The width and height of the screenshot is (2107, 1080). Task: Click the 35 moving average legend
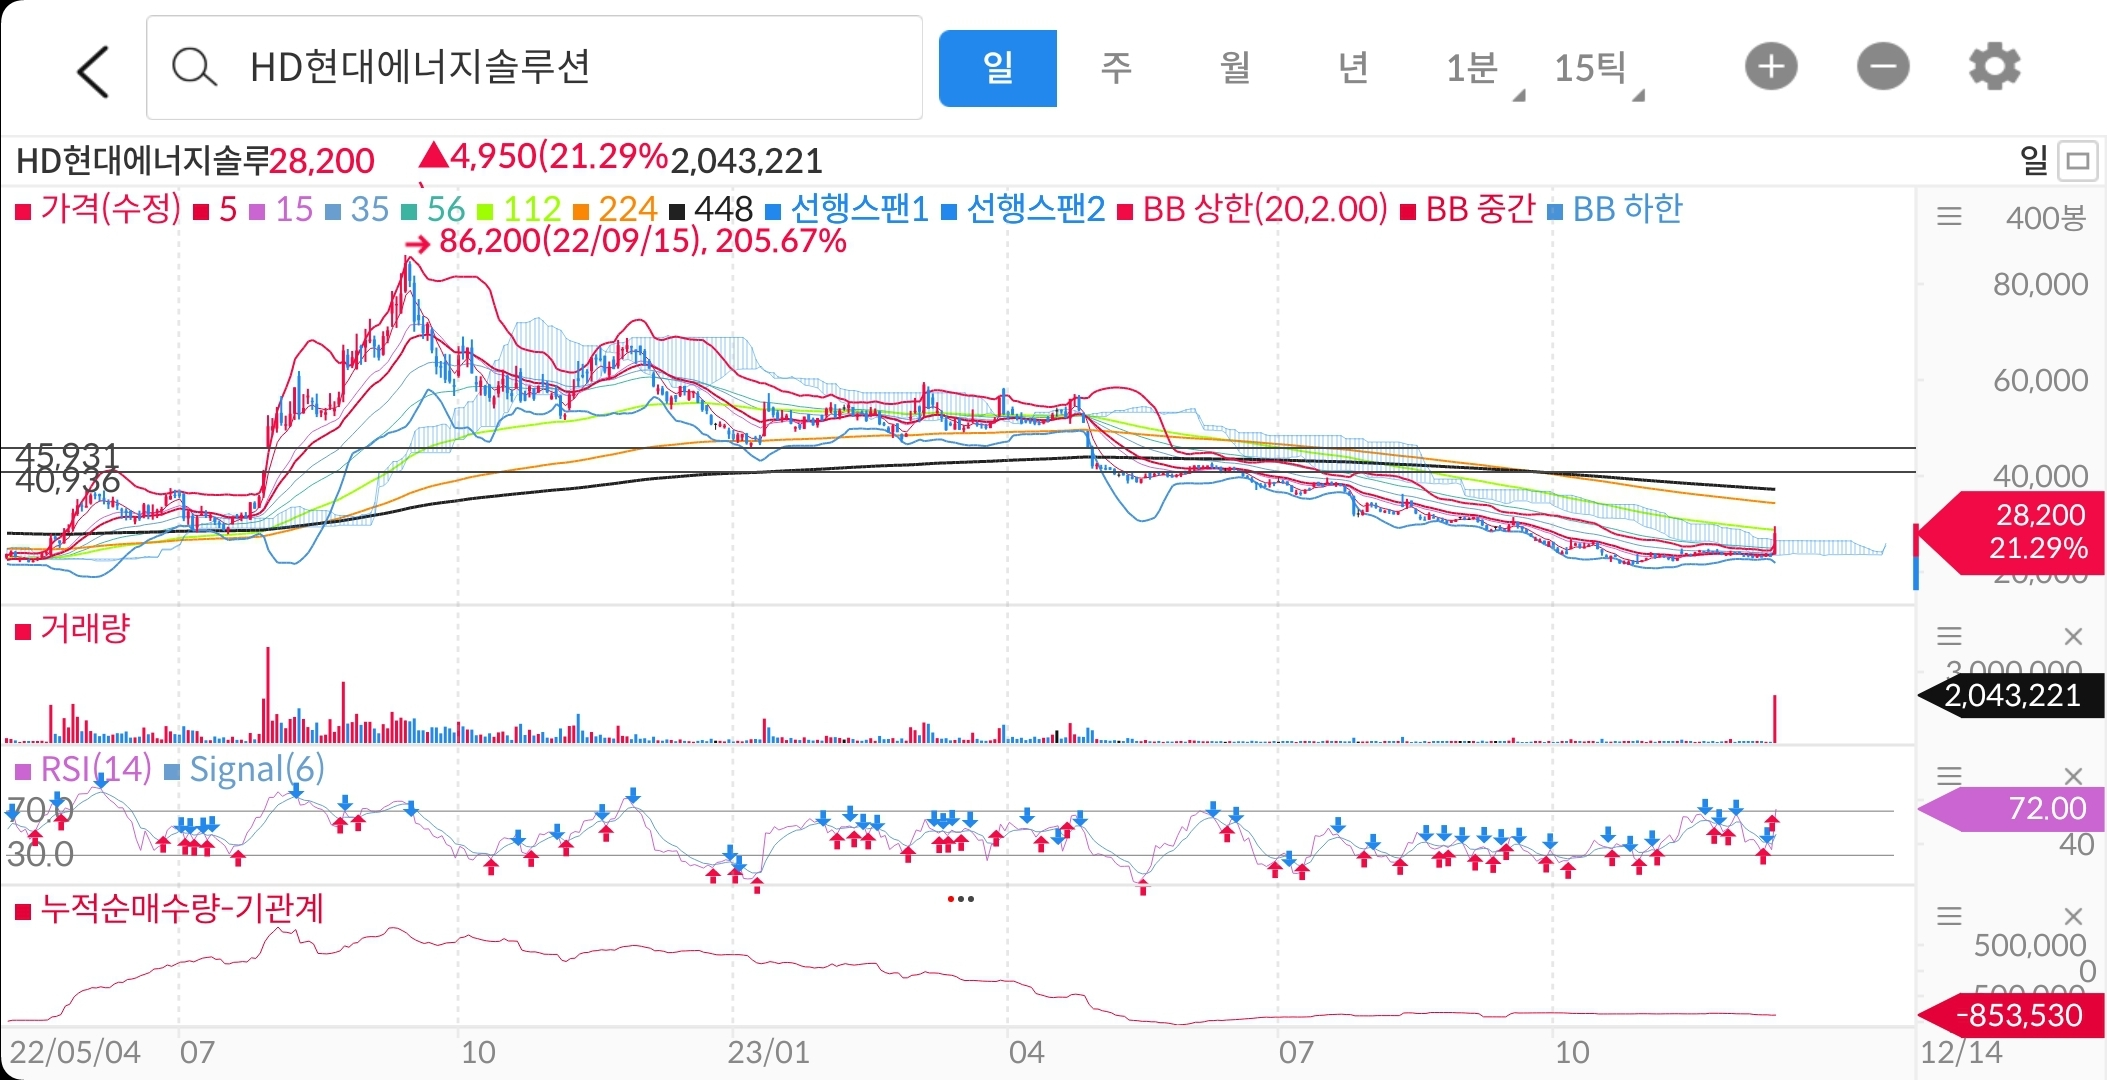click(x=358, y=209)
